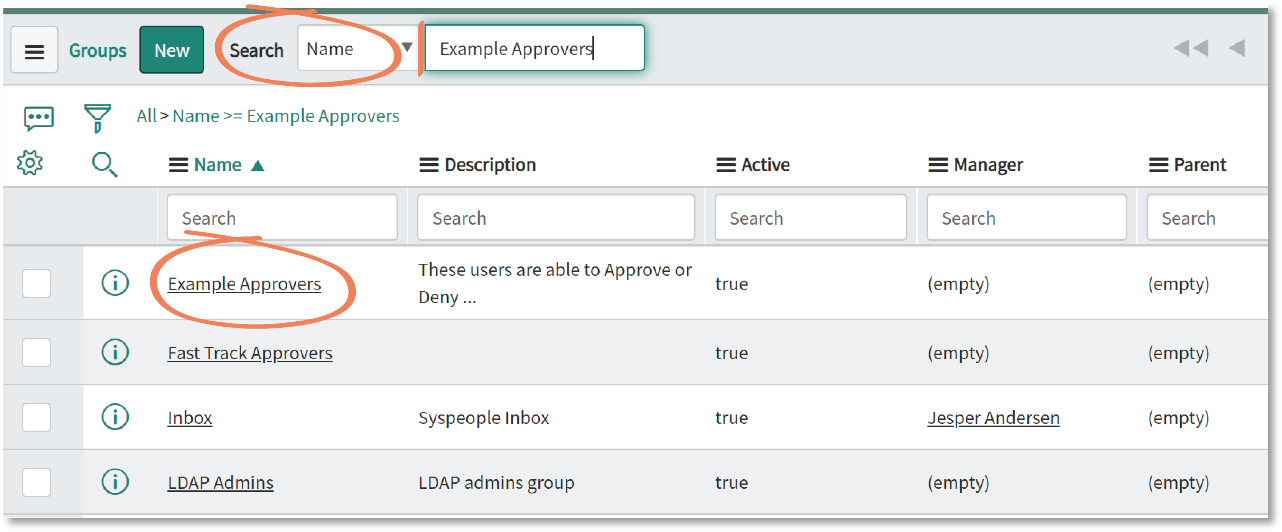Preview the Fast Track Approvers info icon
Viewport: 1282px width, 532px height.
tap(116, 352)
